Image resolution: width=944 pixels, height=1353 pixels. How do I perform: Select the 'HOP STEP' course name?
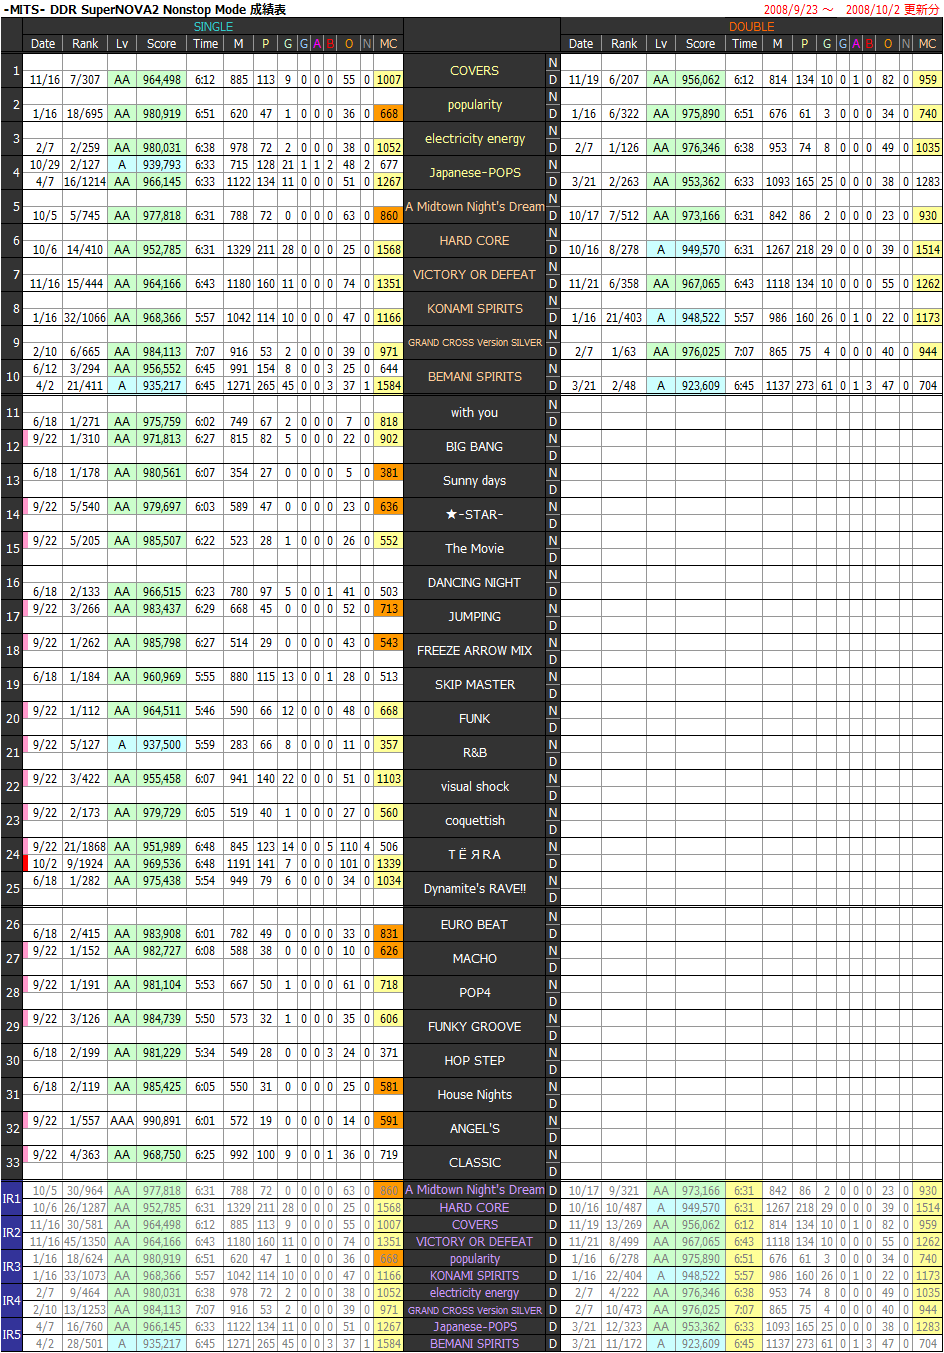(474, 1061)
